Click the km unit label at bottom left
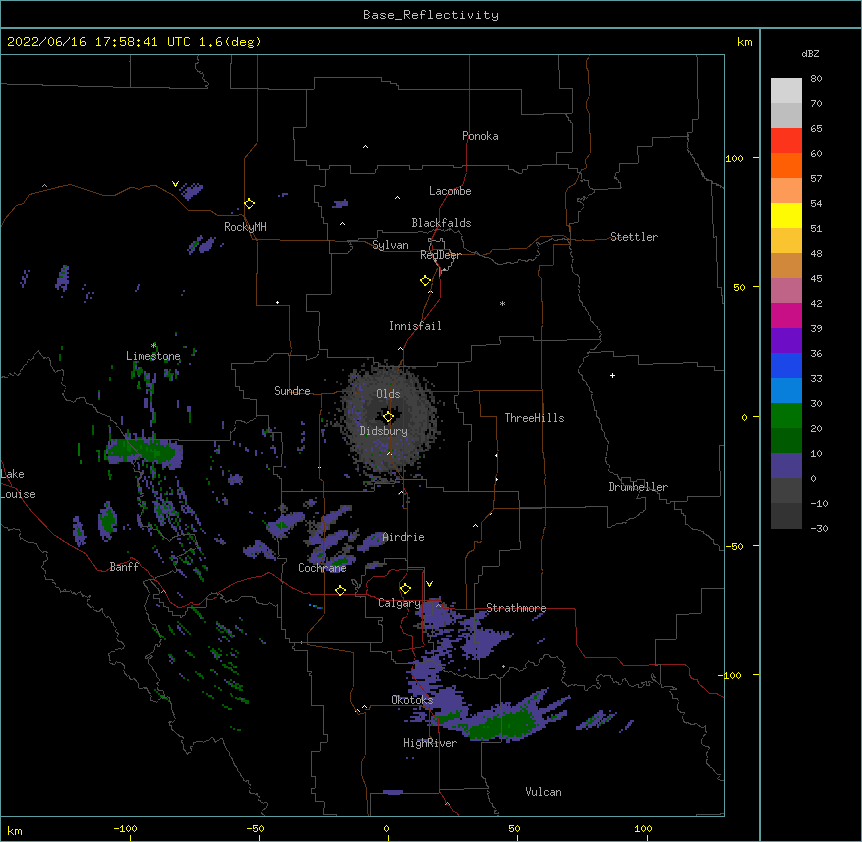This screenshot has width=862, height=842. 15,830
